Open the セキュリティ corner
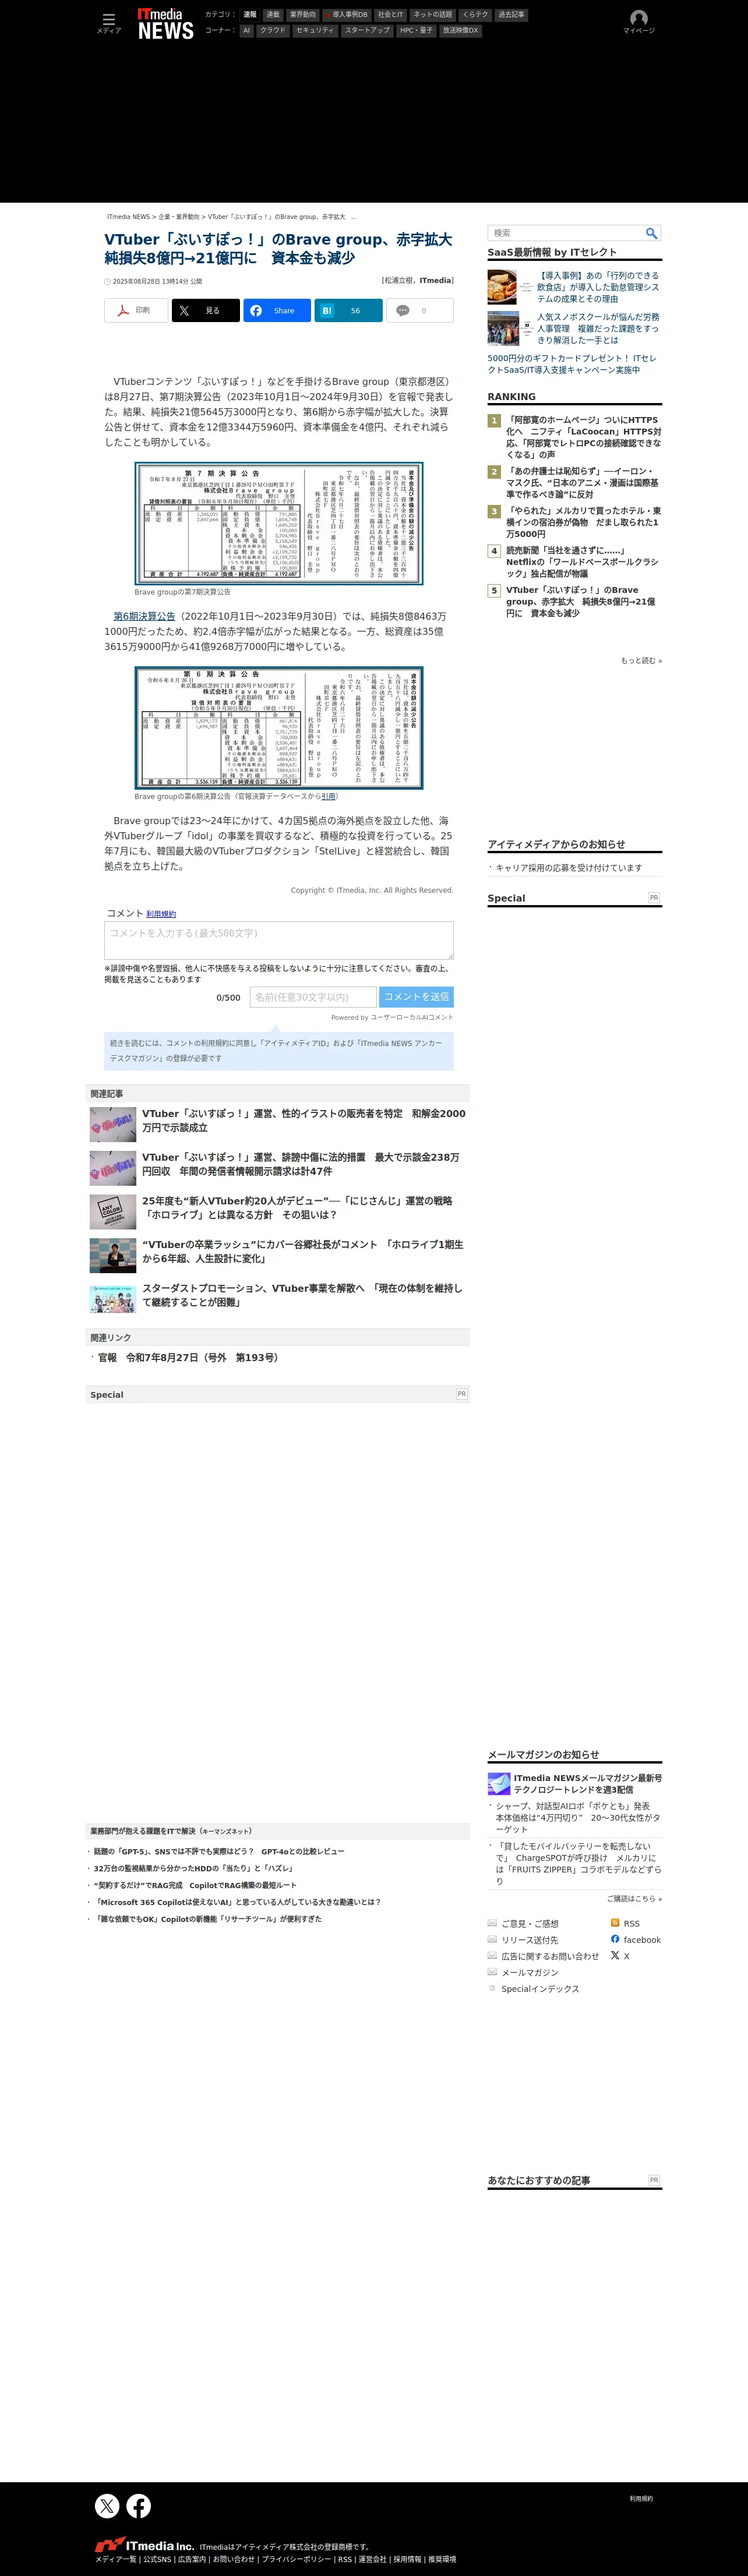 (315, 31)
